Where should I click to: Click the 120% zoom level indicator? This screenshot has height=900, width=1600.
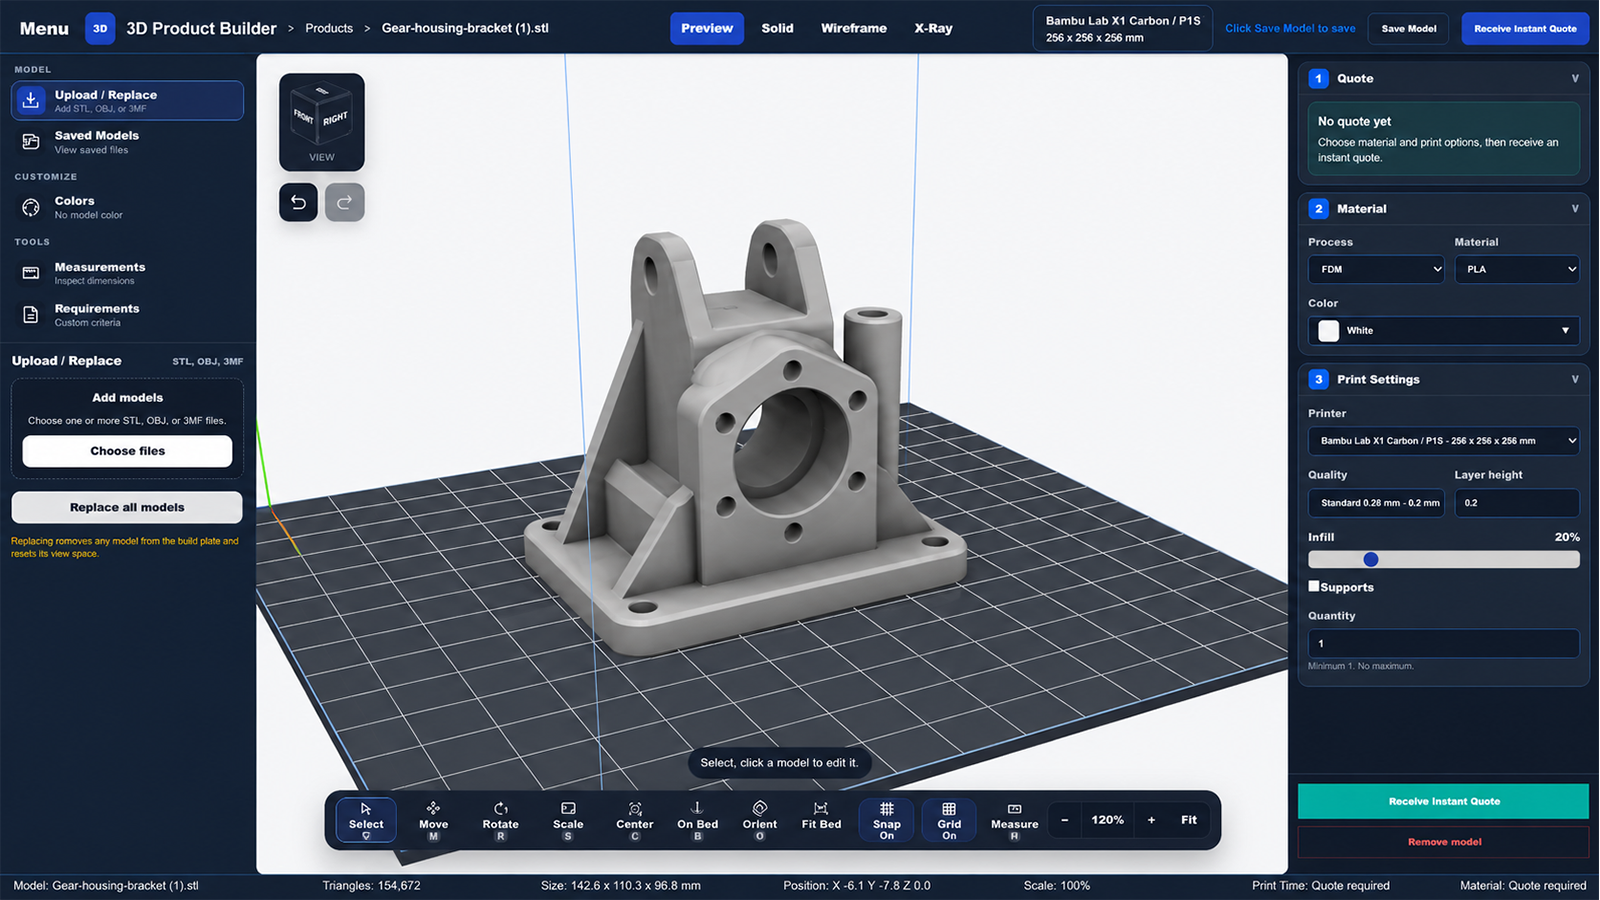tap(1108, 820)
